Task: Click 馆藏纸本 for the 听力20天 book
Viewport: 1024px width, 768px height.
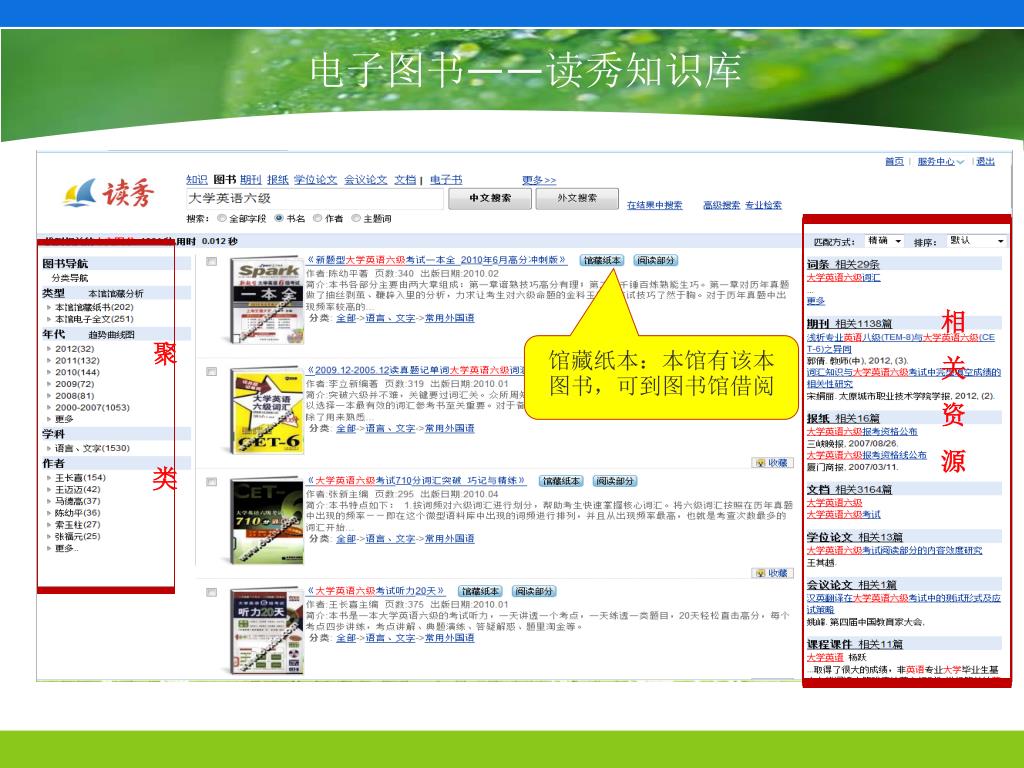Action: click(x=480, y=592)
